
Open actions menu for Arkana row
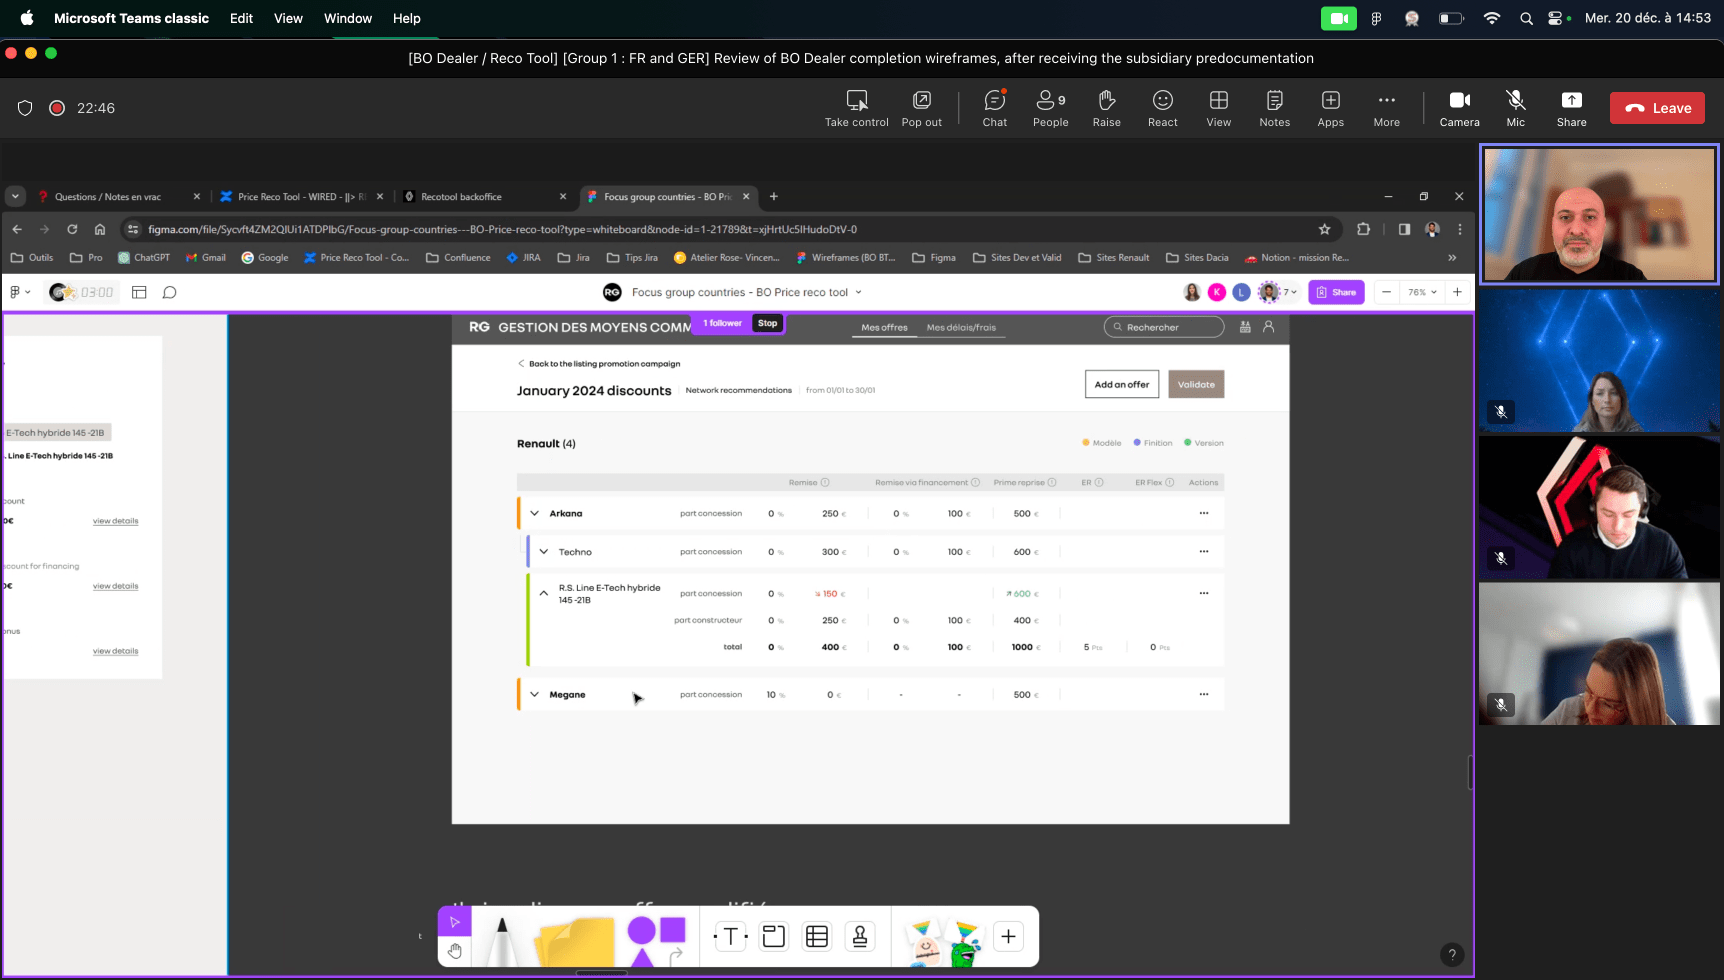[x=1204, y=513]
